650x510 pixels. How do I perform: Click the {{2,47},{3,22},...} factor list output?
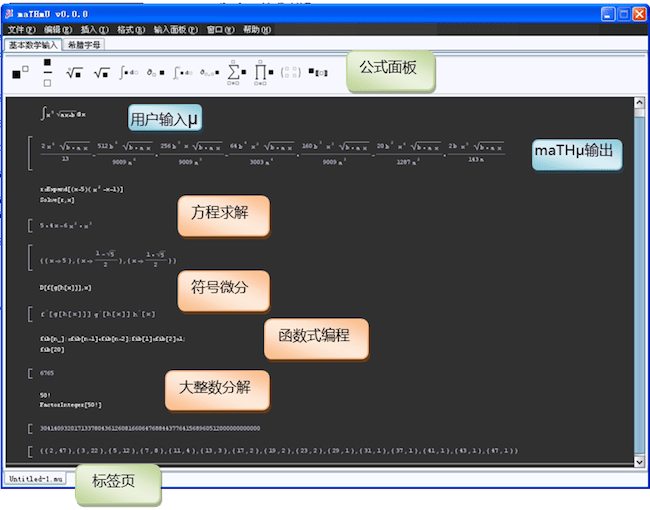click(279, 451)
